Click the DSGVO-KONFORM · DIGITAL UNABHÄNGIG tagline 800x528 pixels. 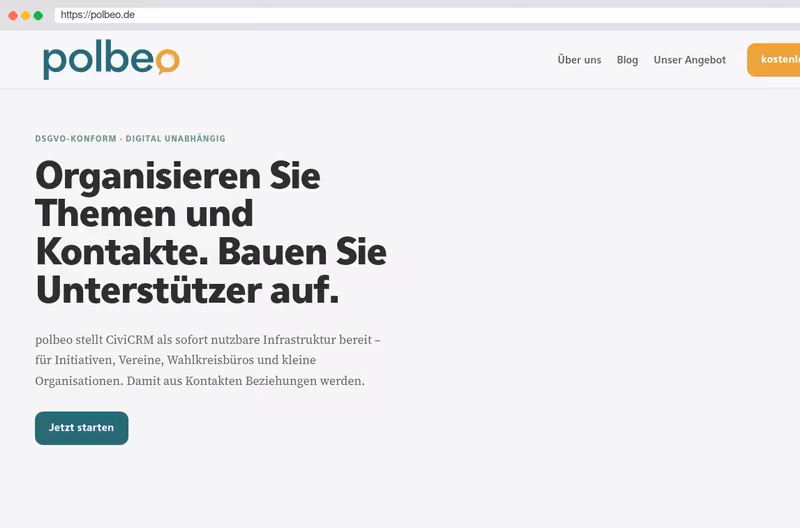(130, 138)
